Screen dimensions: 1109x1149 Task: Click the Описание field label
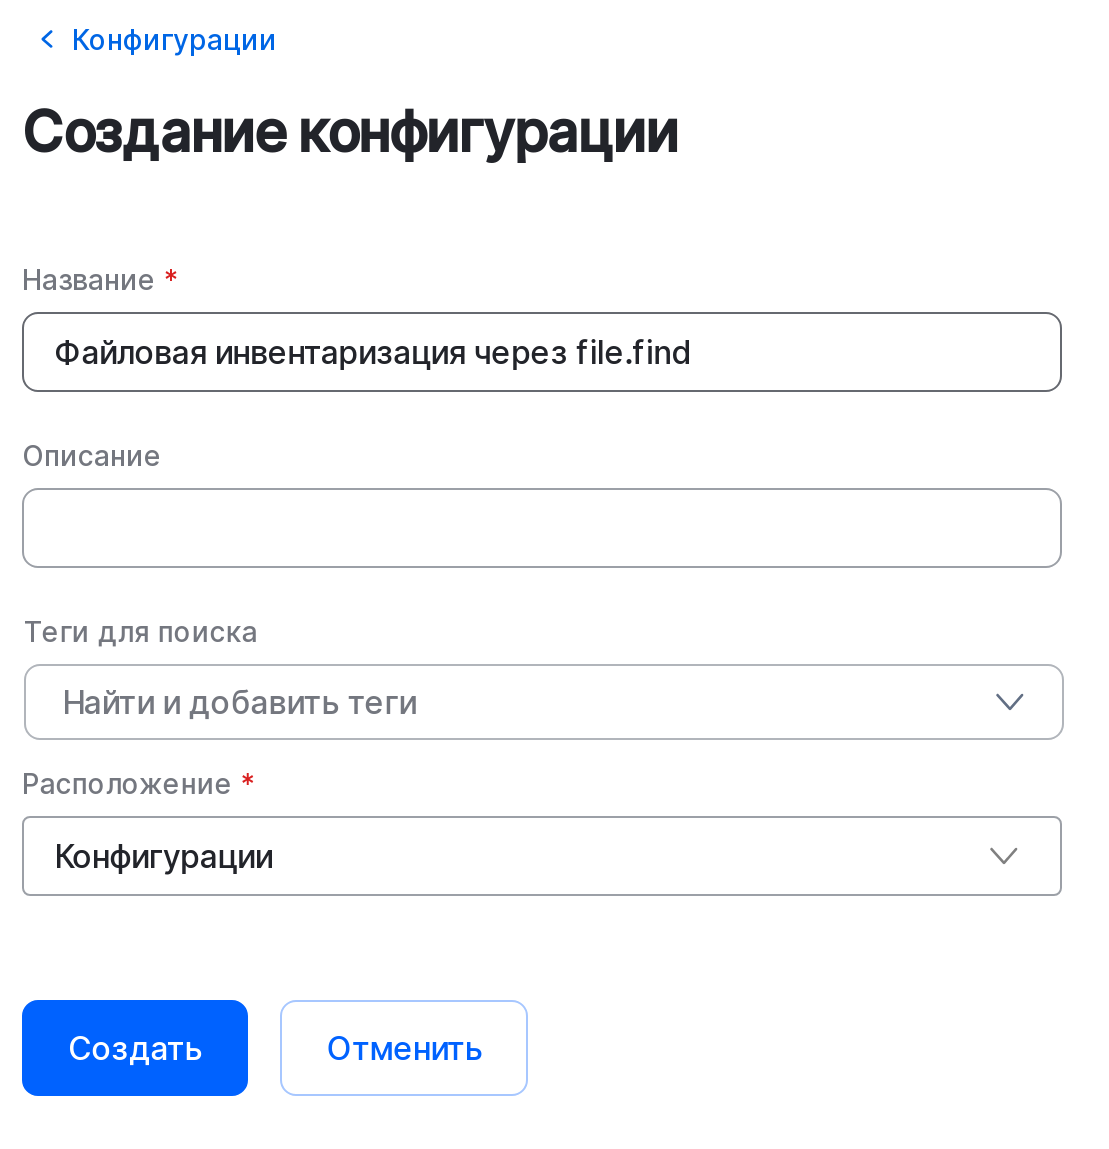tap(90, 456)
